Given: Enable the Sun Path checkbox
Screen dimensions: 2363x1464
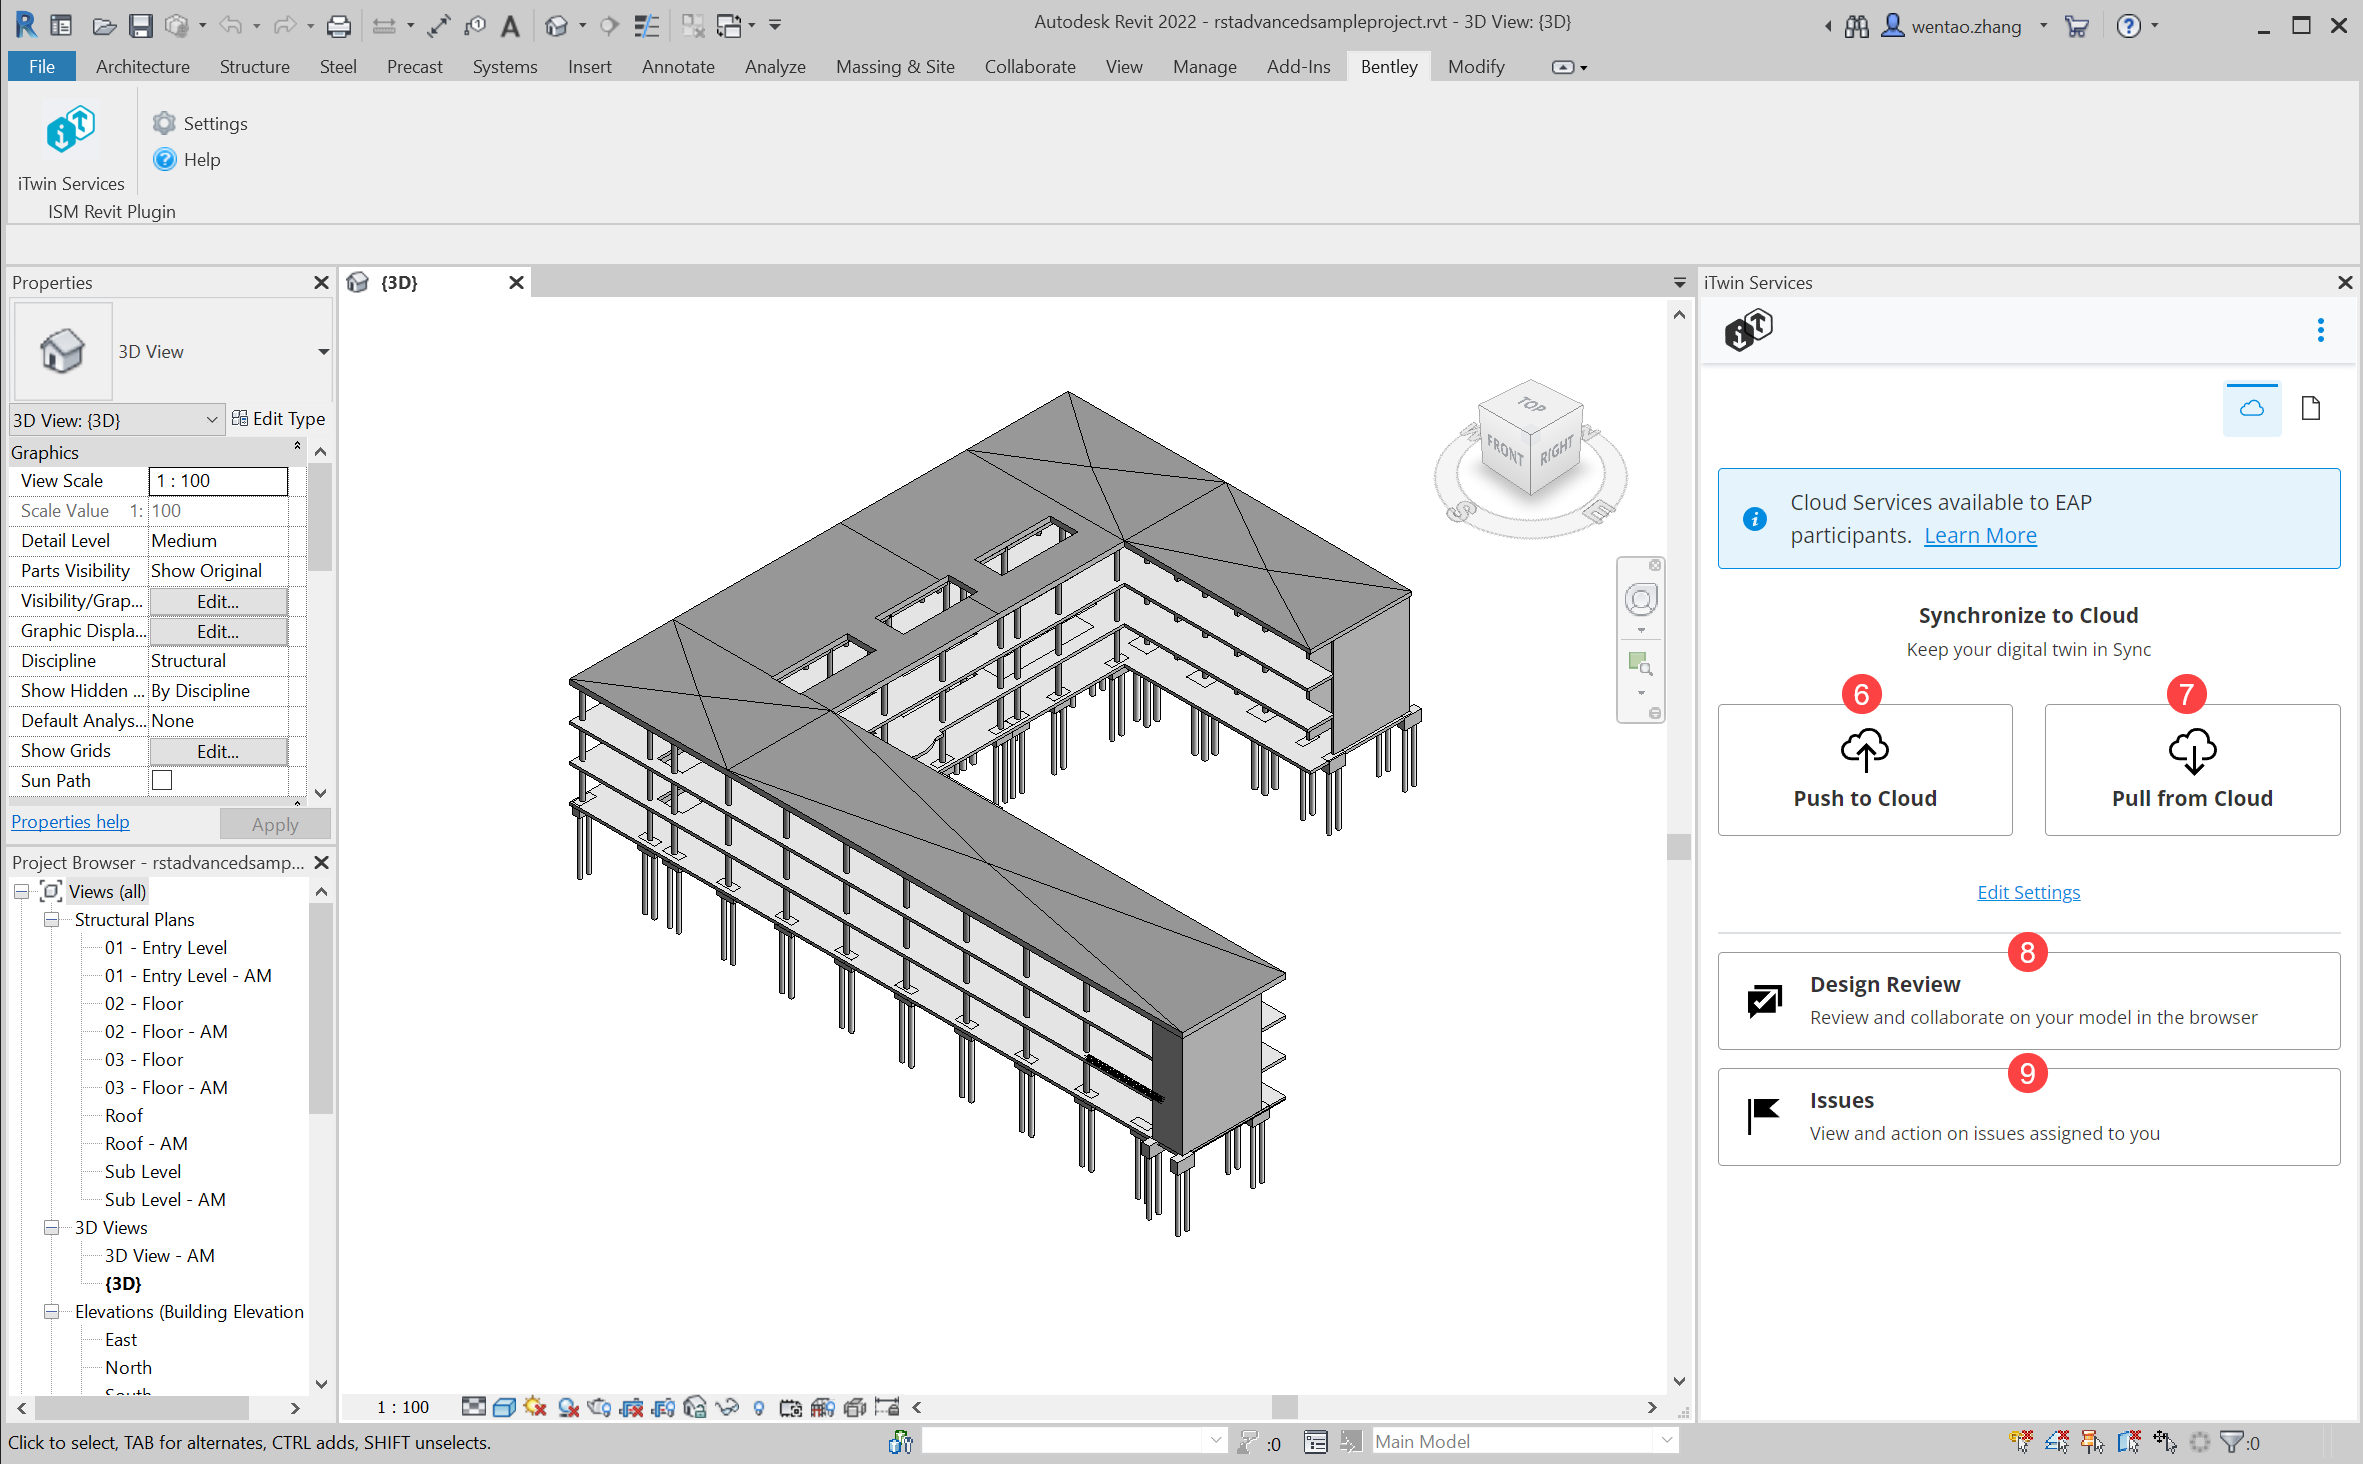Looking at the screenshot, I should point(162,780).
